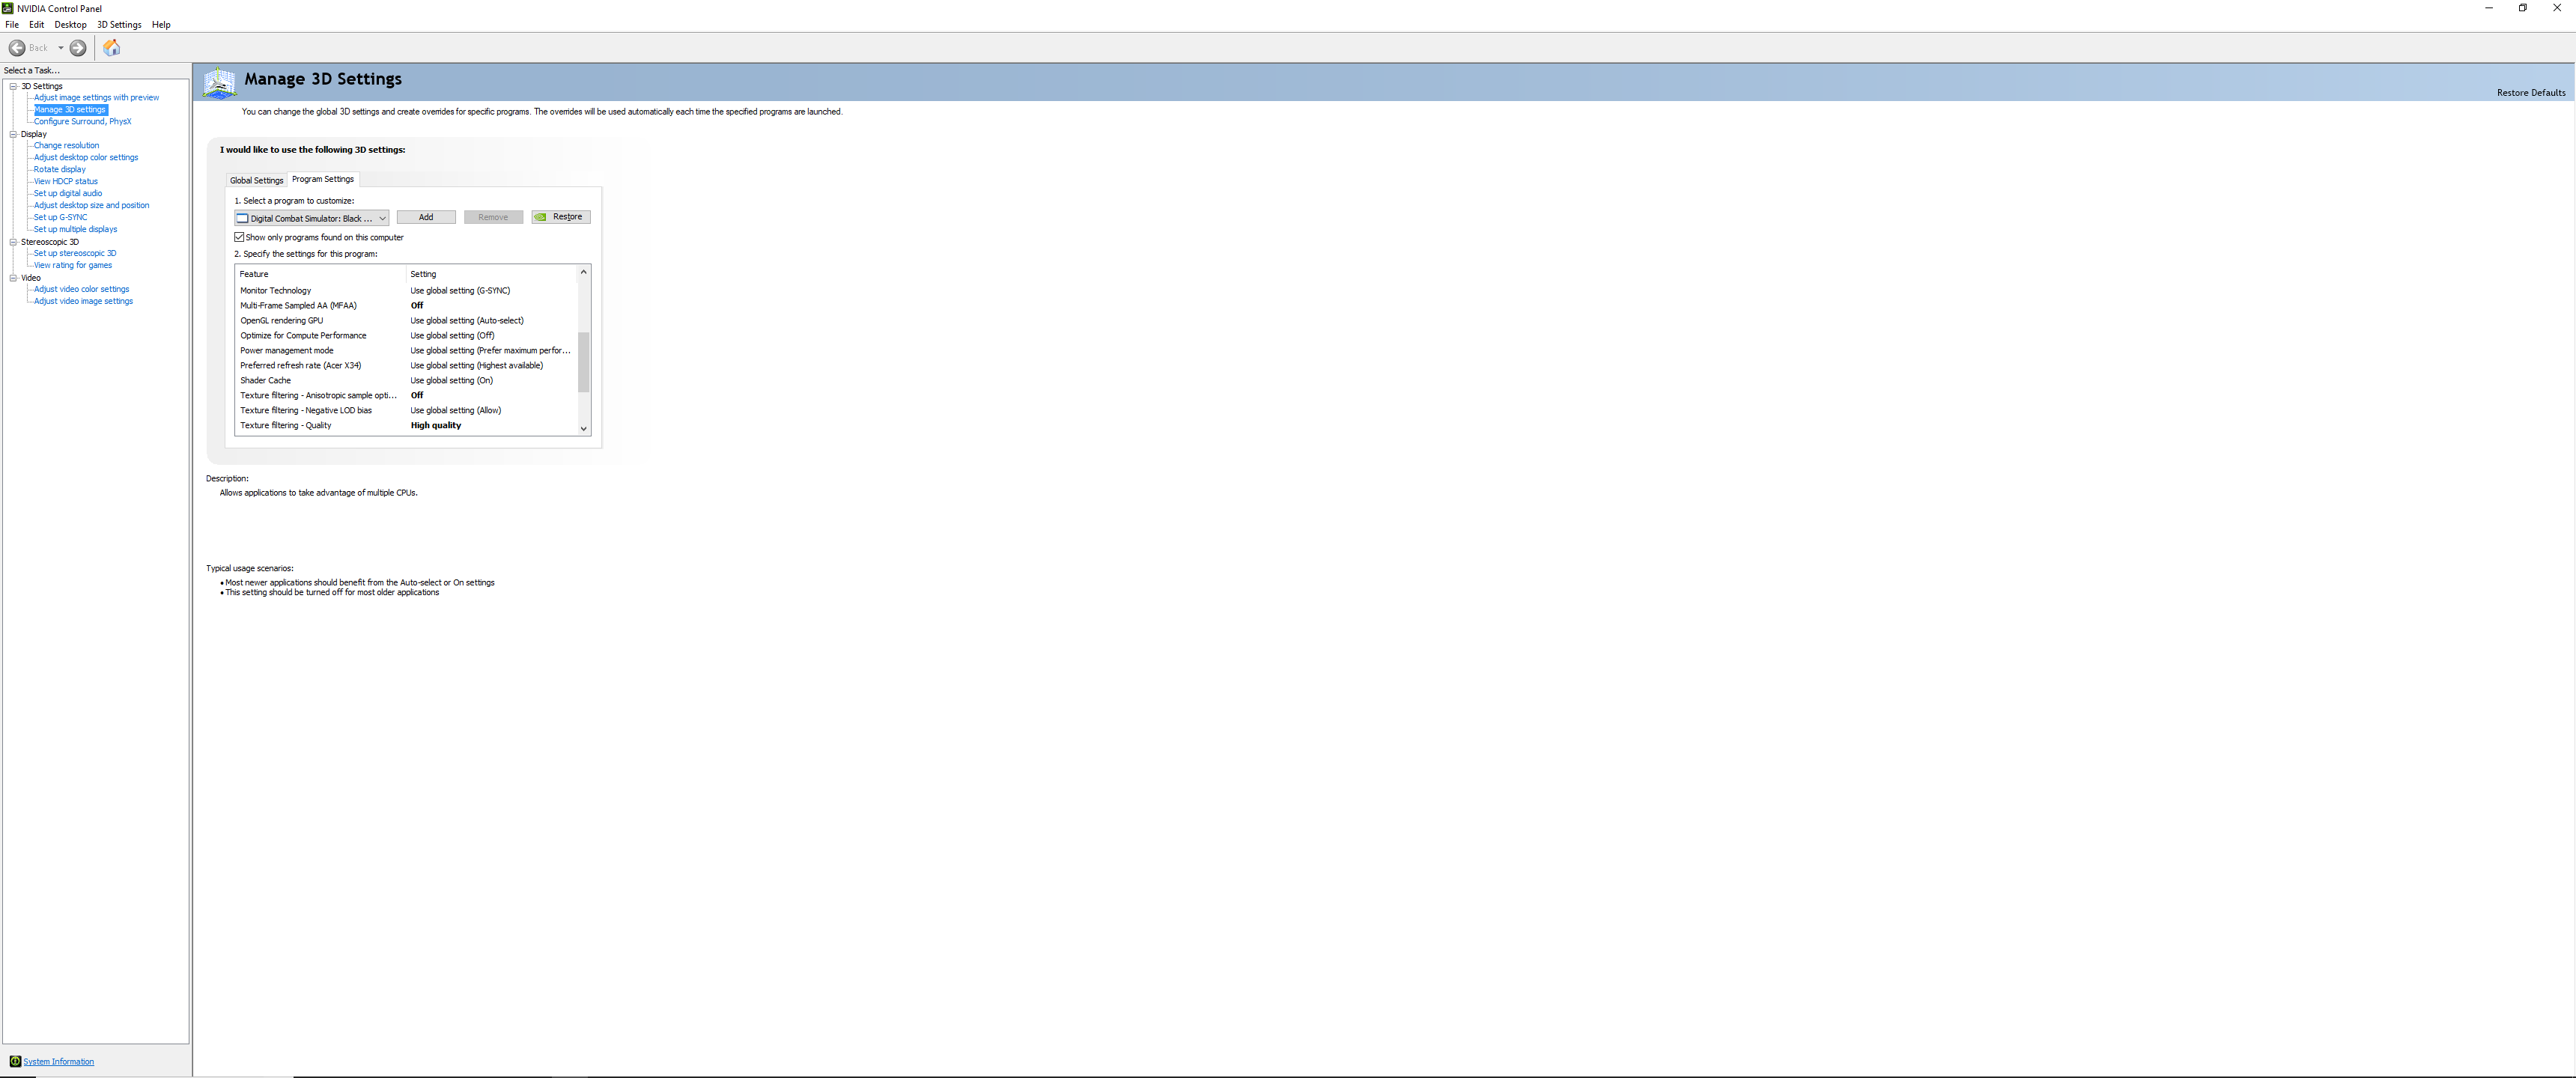Collapse the Video tree node

pos(14,278)
